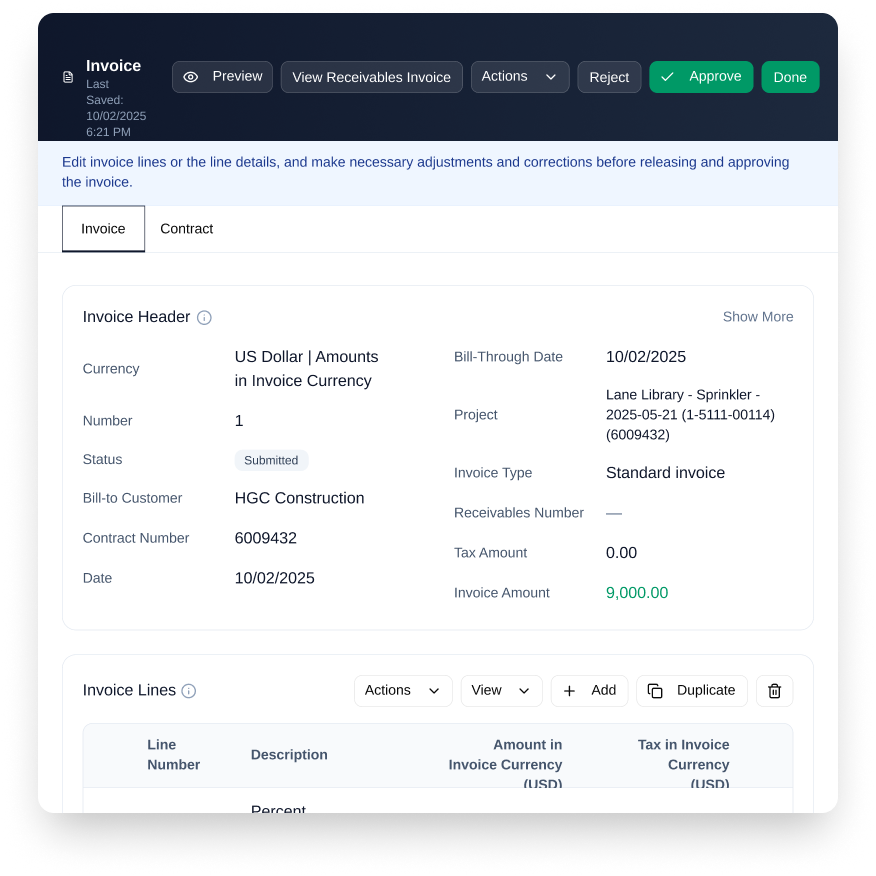Approve the invoice with checkmark button
Image resolution: width=876 pixels, height=876 pixels.
click(700, 77)
